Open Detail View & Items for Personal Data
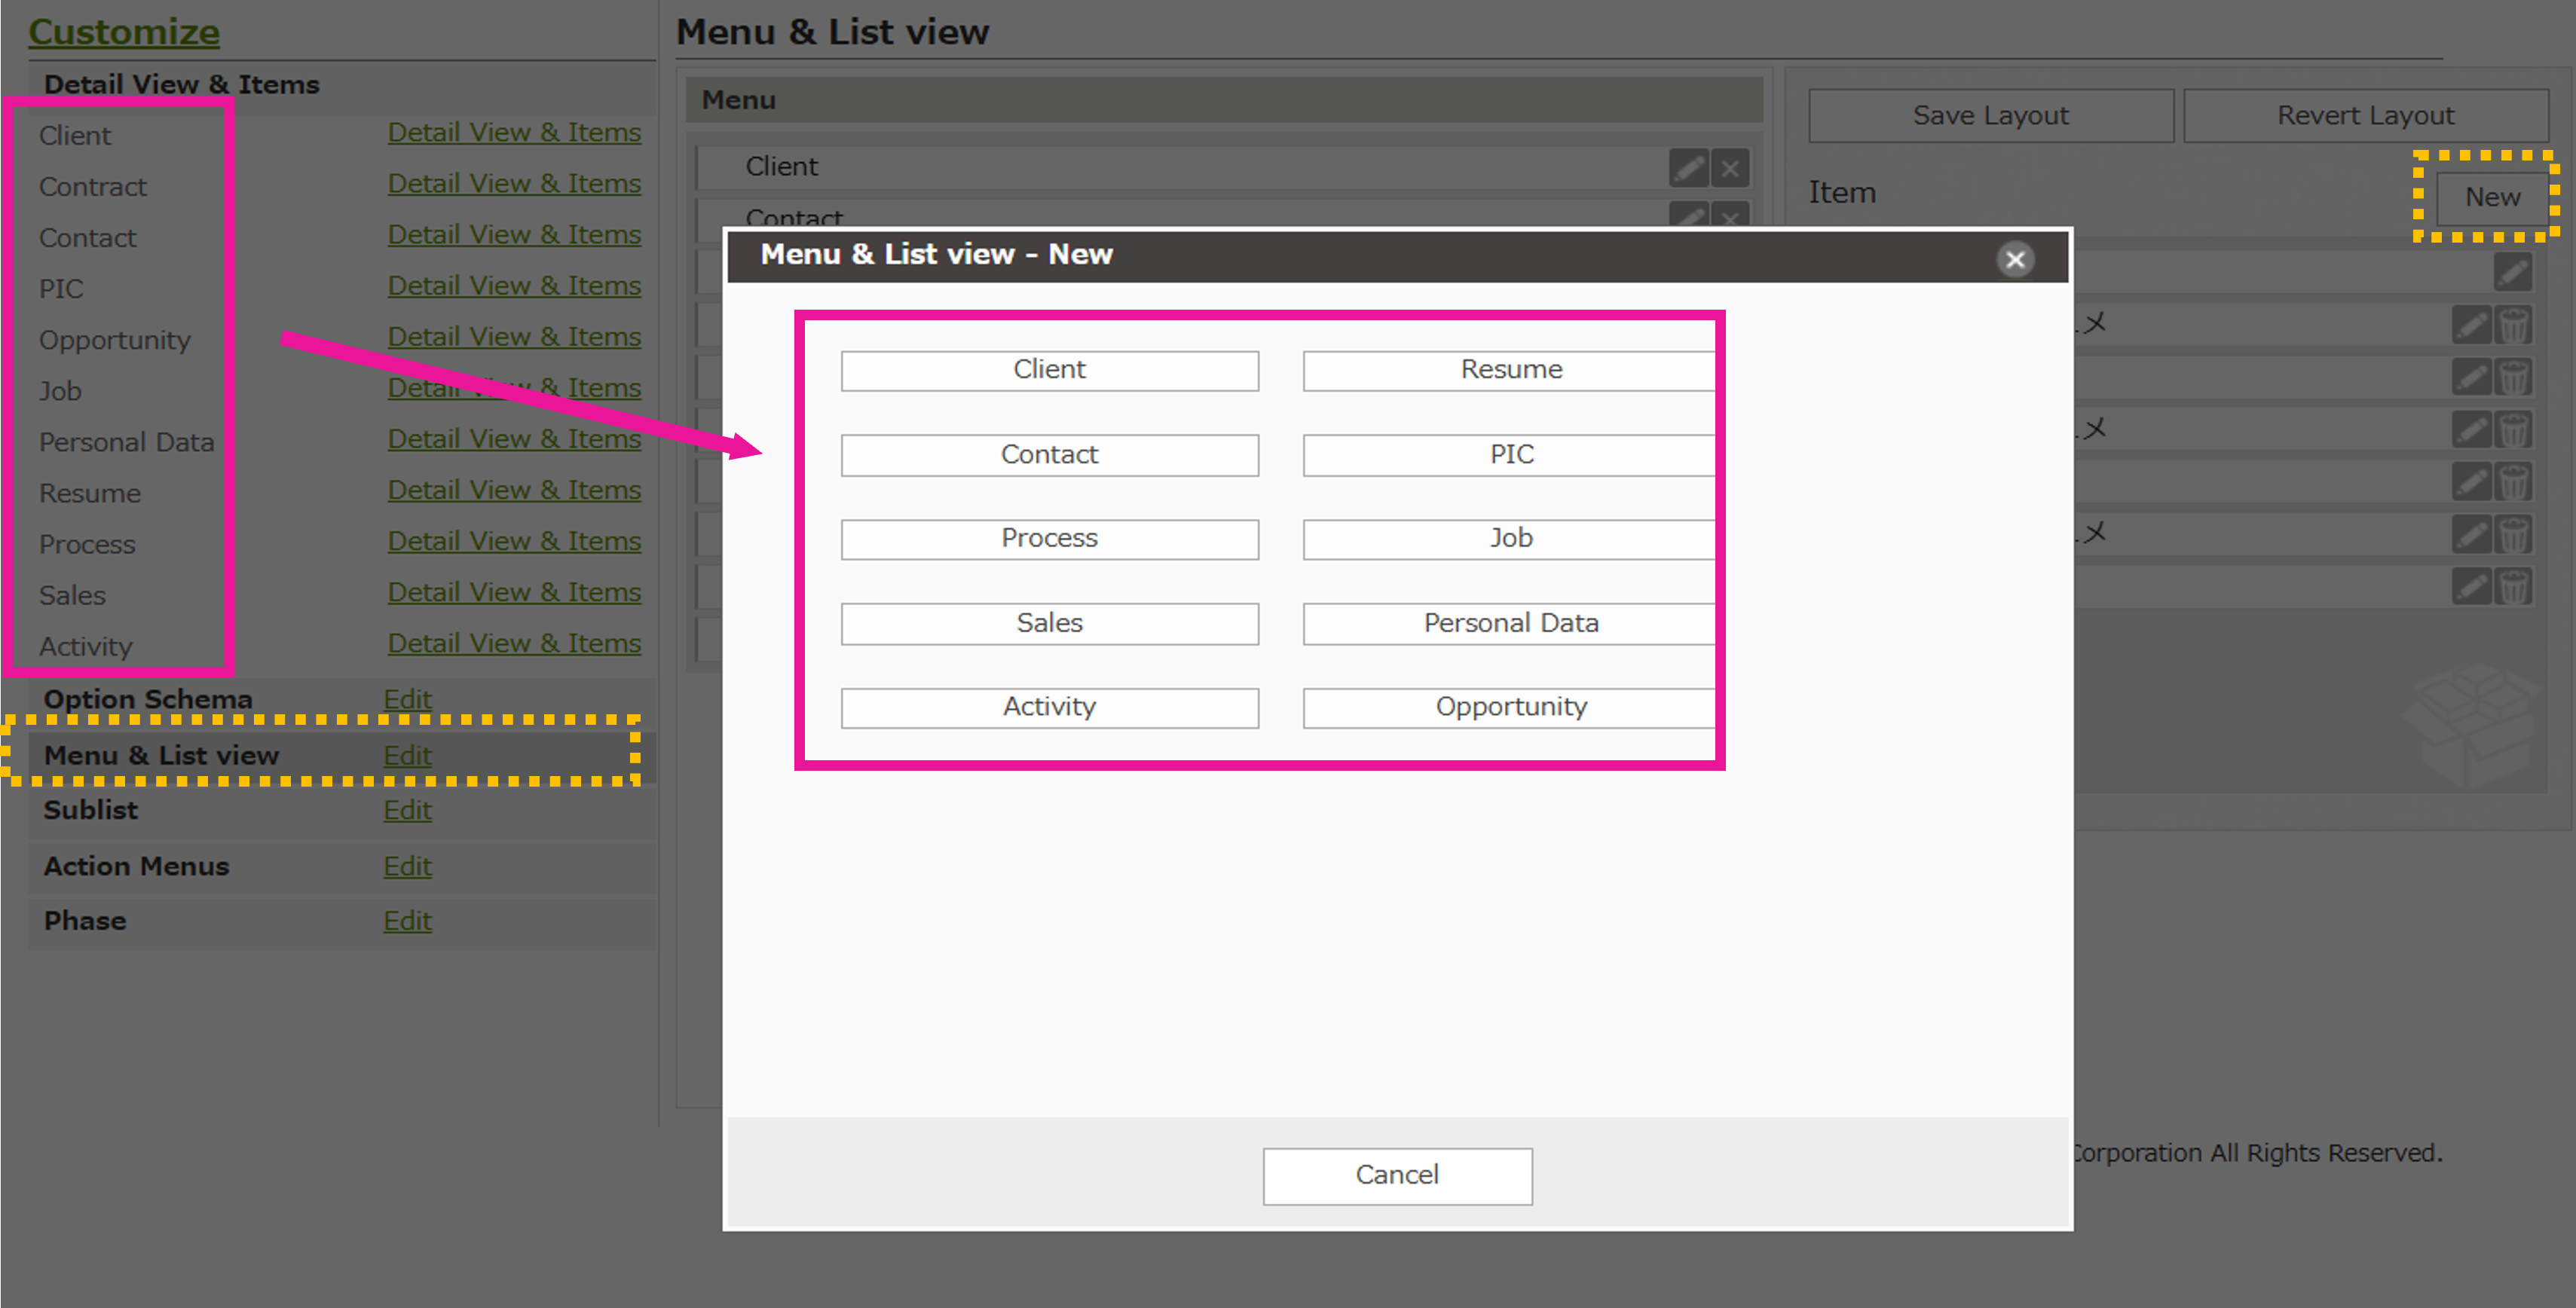This screenshot has width=2576, height=1308. [514, 439]
